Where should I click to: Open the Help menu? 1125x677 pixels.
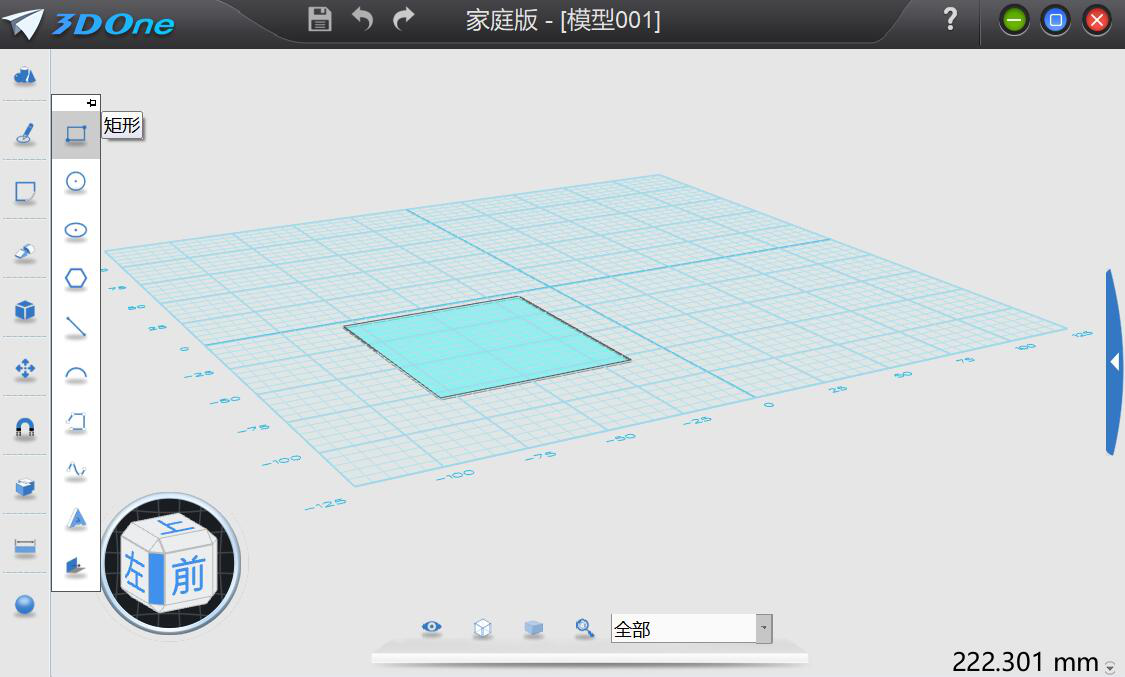(x=949, y=19)
